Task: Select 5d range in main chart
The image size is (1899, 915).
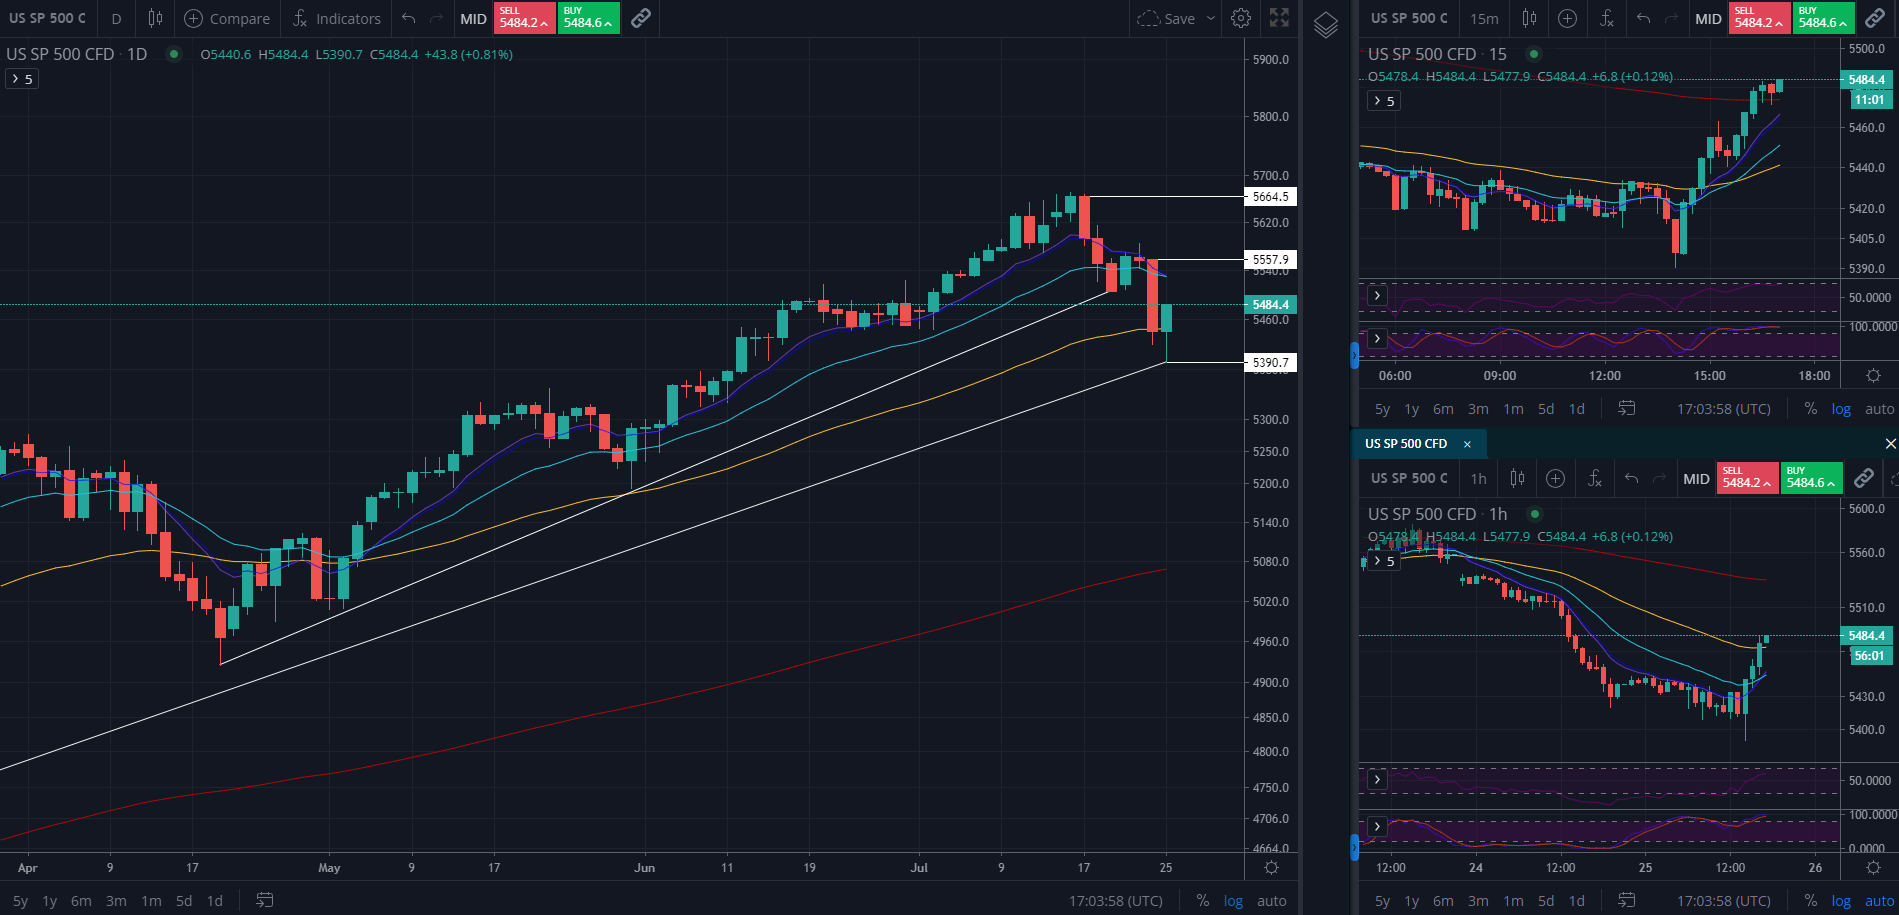Action: pyautogui.click(x=184, y=900)
